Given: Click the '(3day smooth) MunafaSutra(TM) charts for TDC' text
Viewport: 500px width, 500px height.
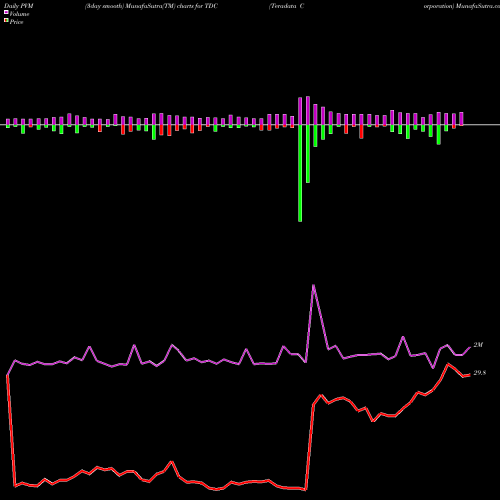Looking at the screenshot, I should (151, 6).
